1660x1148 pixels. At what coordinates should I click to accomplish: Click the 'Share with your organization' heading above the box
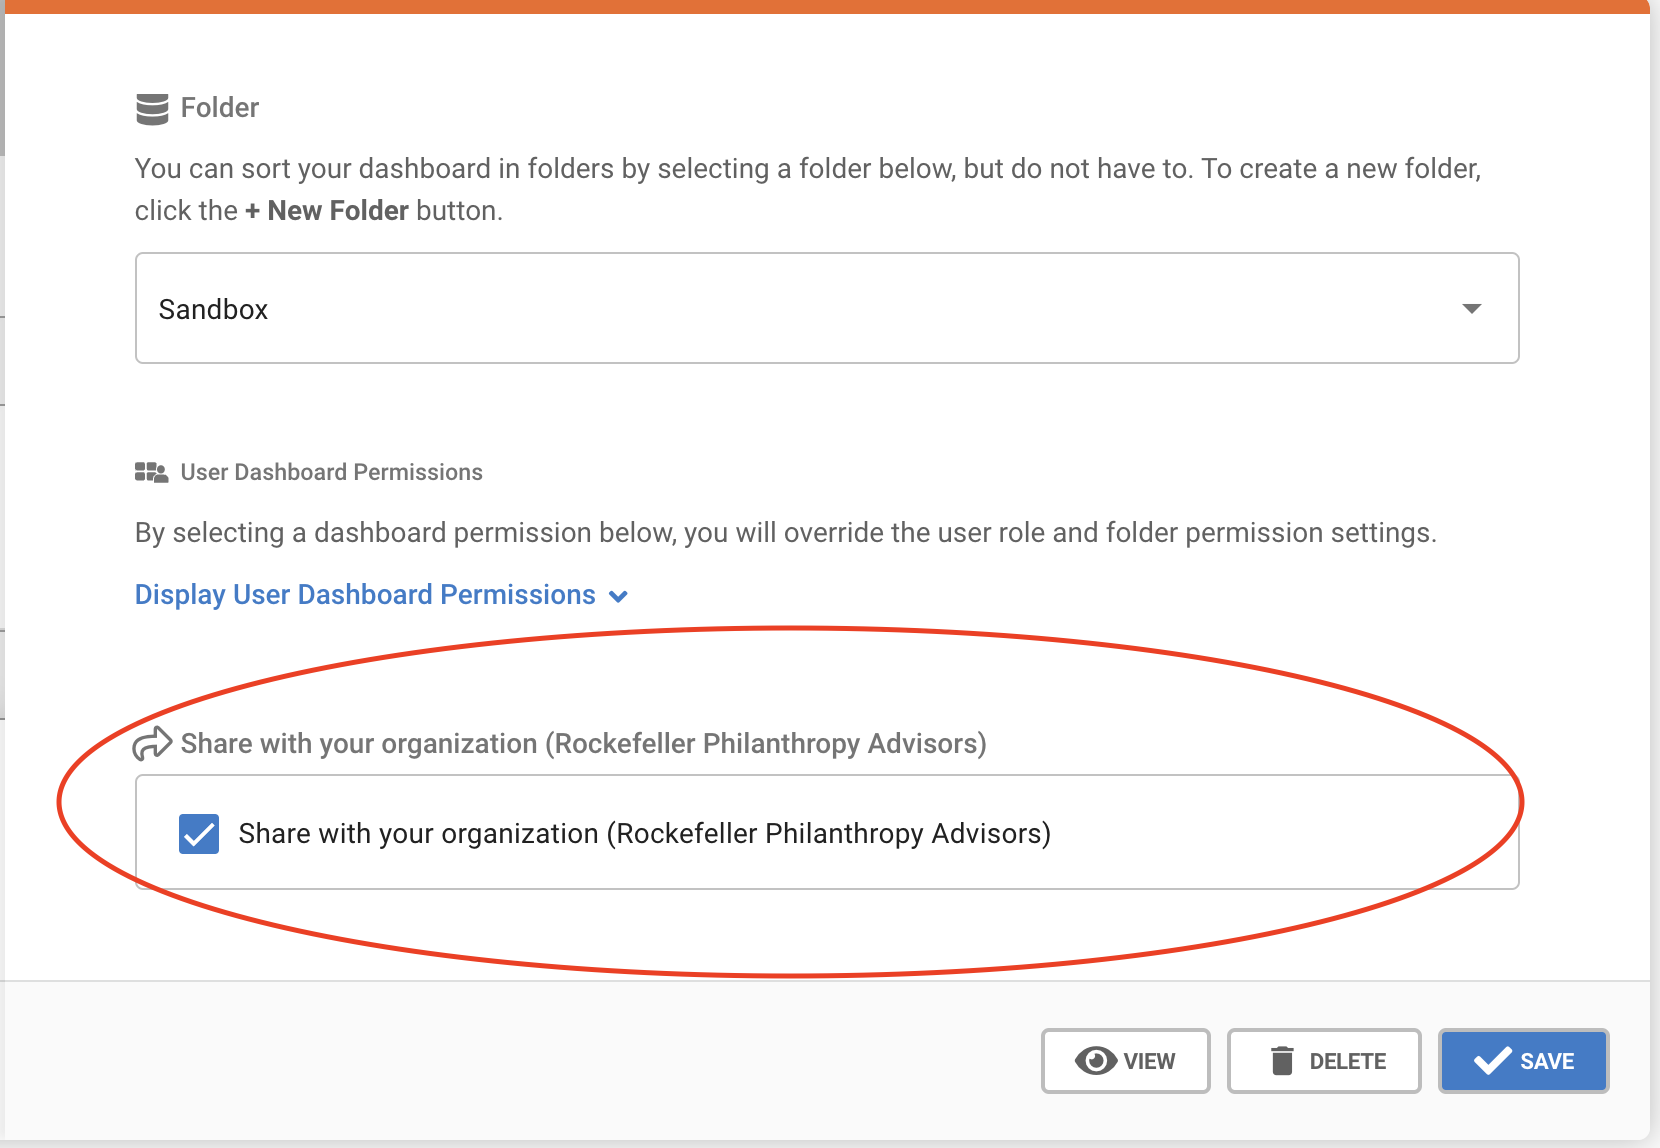click(x=584, y=744)
